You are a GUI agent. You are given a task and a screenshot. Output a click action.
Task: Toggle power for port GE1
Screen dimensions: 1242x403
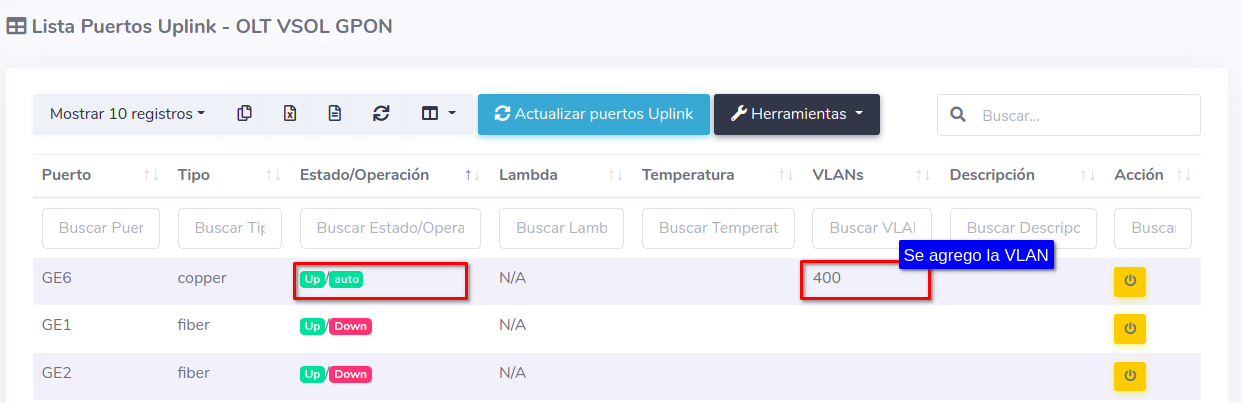1130,329
